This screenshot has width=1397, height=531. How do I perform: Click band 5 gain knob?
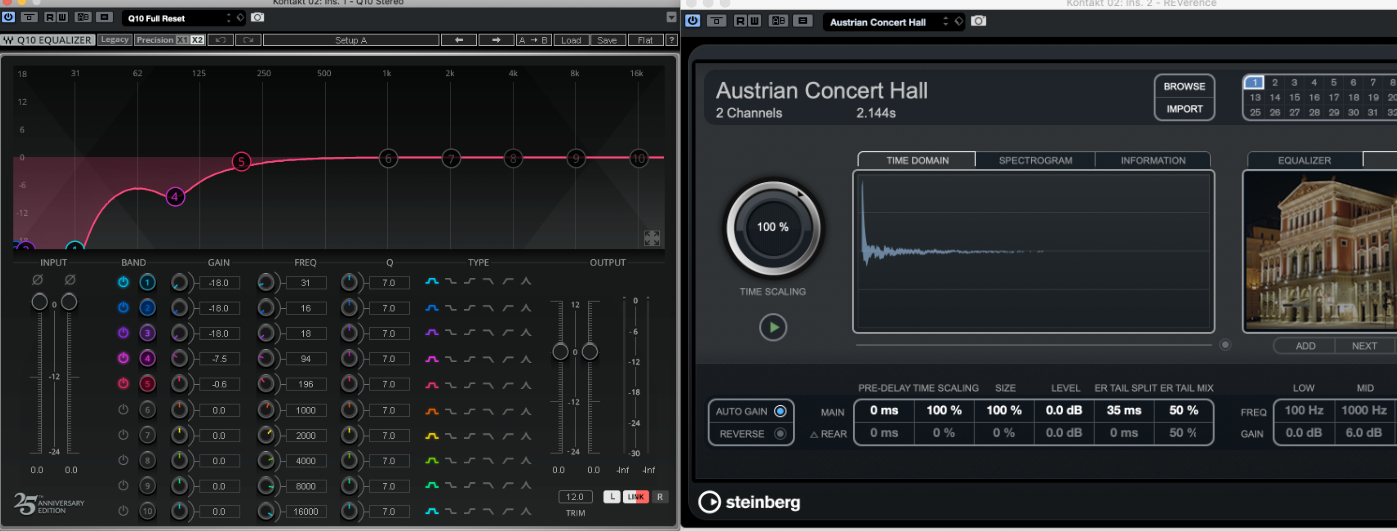click(x=180, y=383)
